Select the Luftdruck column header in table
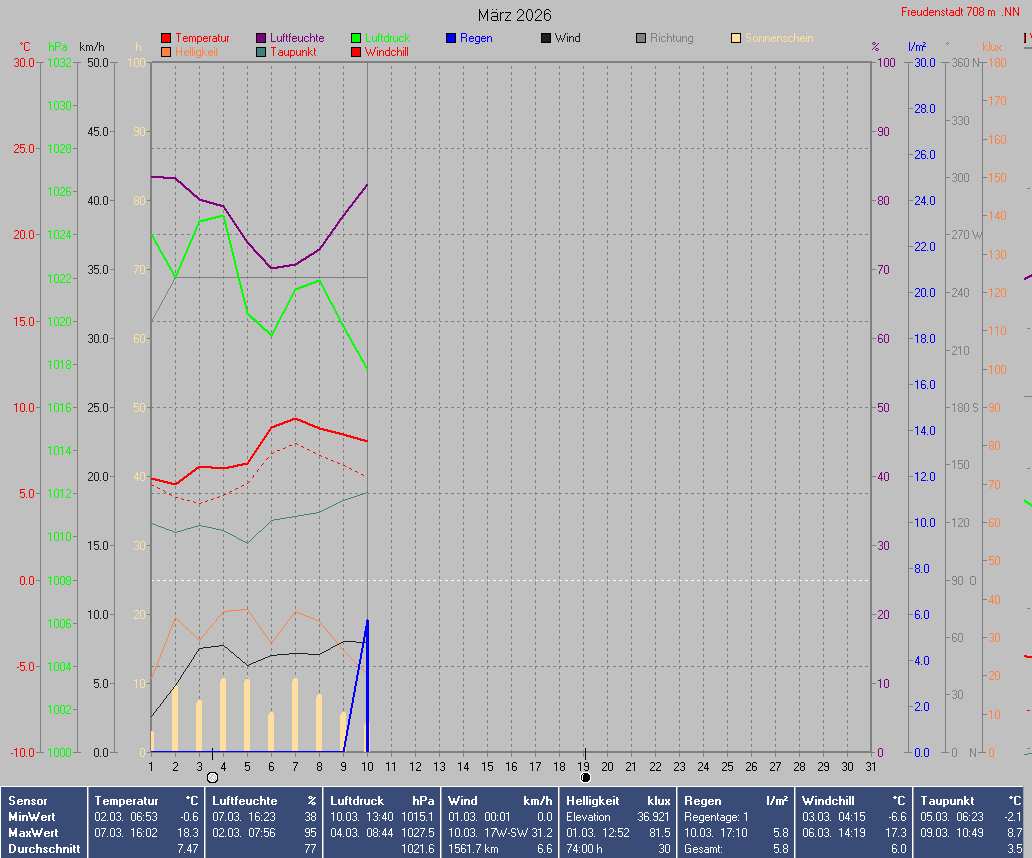 [356, 801]
